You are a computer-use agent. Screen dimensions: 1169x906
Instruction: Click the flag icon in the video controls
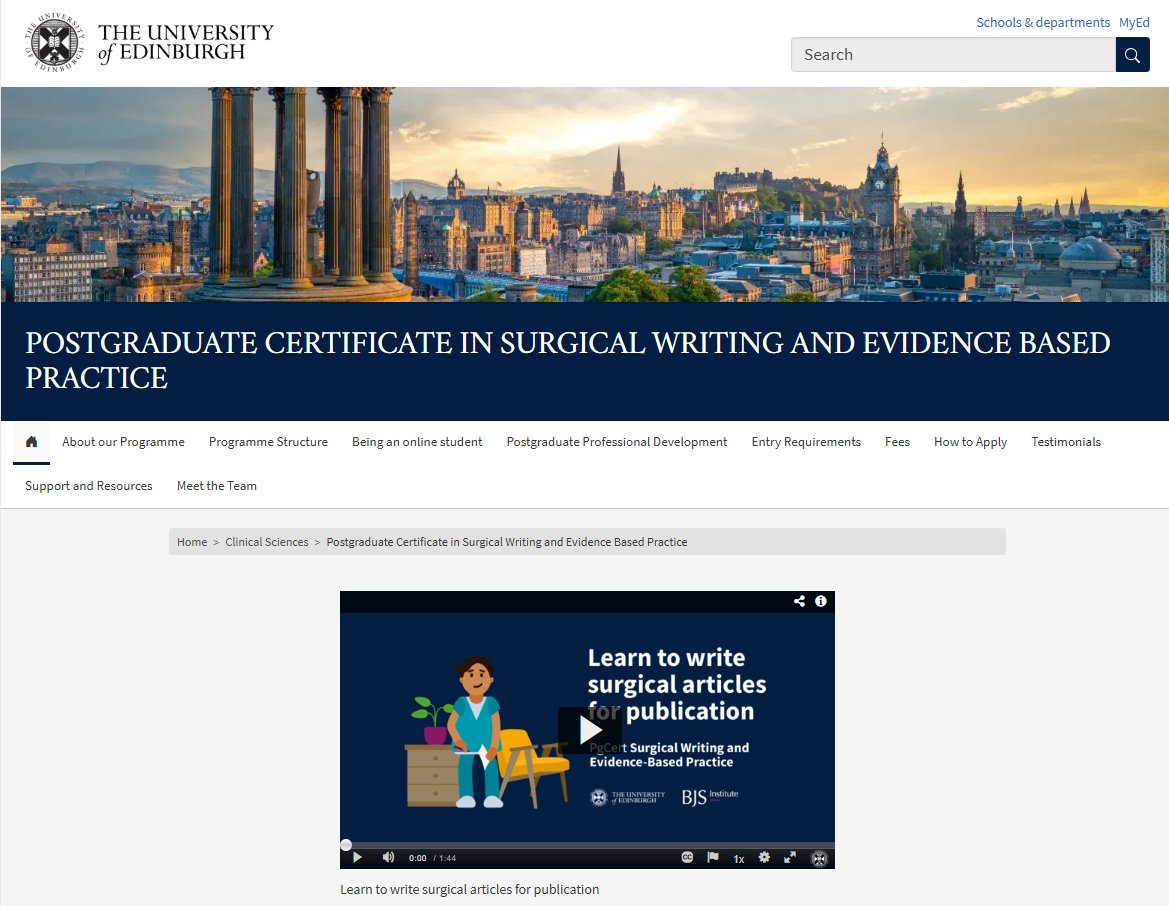pyautogui.click(x=713, y=858)
